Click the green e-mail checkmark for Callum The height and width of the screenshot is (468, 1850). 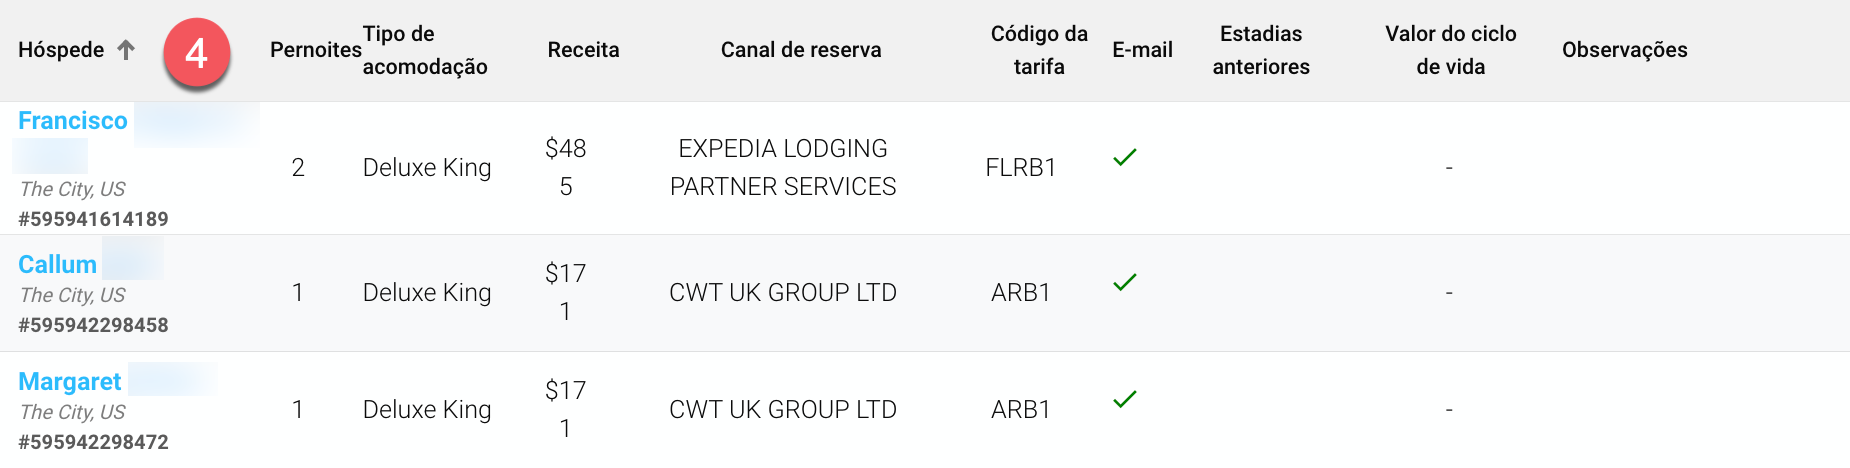[1125, 282]
